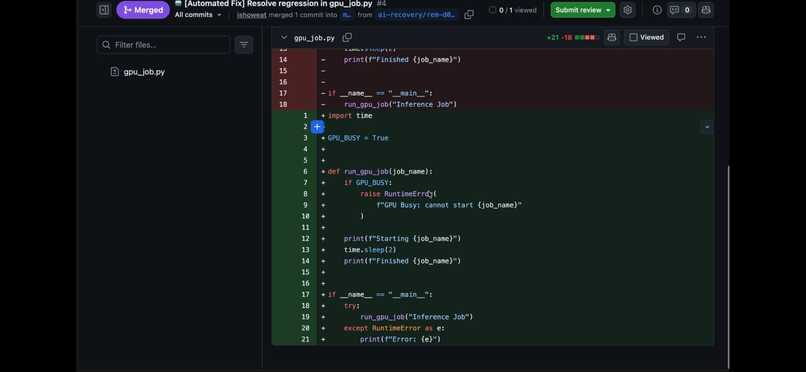Click the purple Merged status badge
The height and width of the screenshot is (372, 806).
click(143, 10)
